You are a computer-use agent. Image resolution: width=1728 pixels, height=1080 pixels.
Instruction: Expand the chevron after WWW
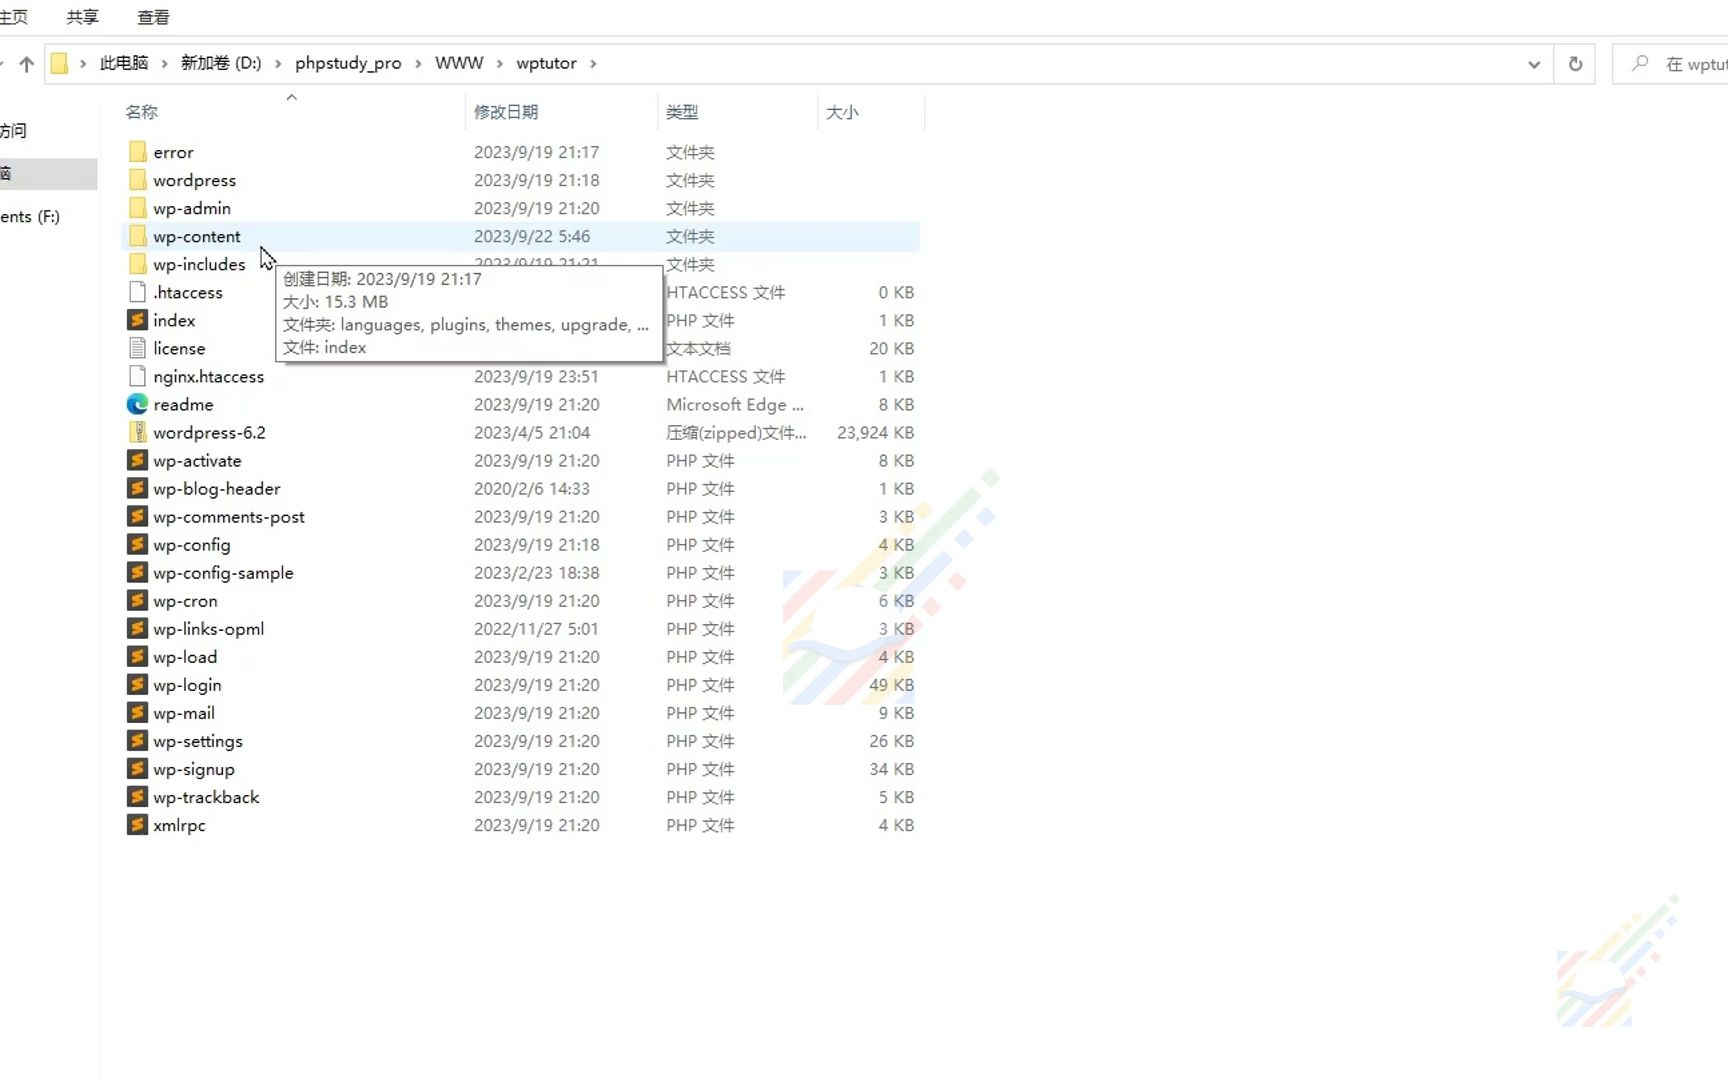coord(500,63)
